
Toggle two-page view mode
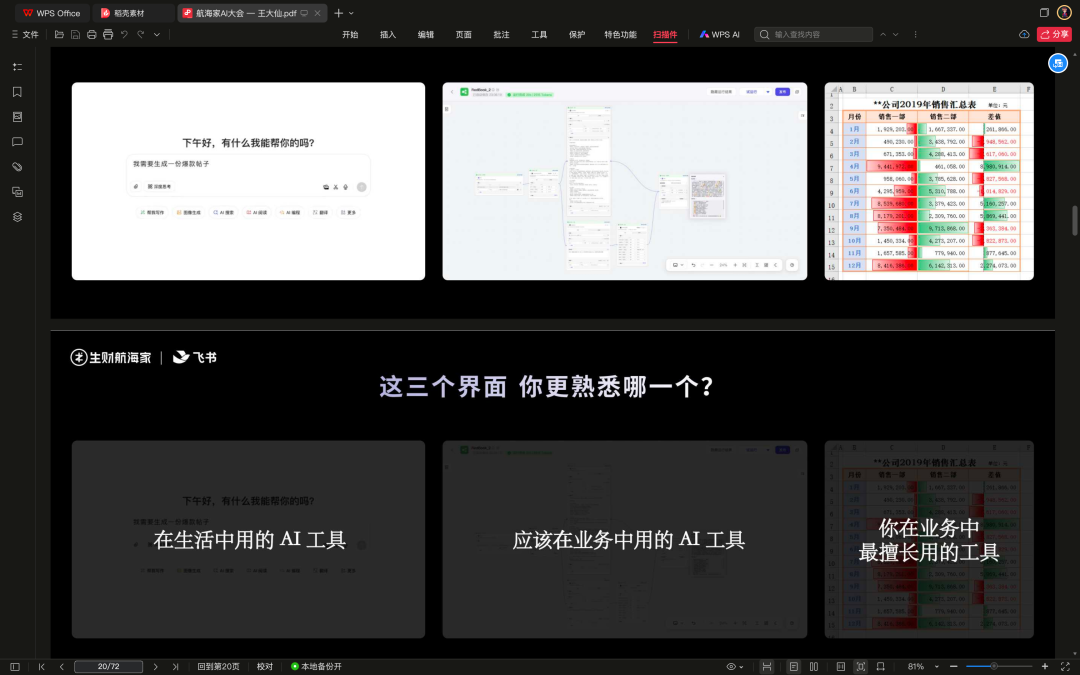click(813, 667)
